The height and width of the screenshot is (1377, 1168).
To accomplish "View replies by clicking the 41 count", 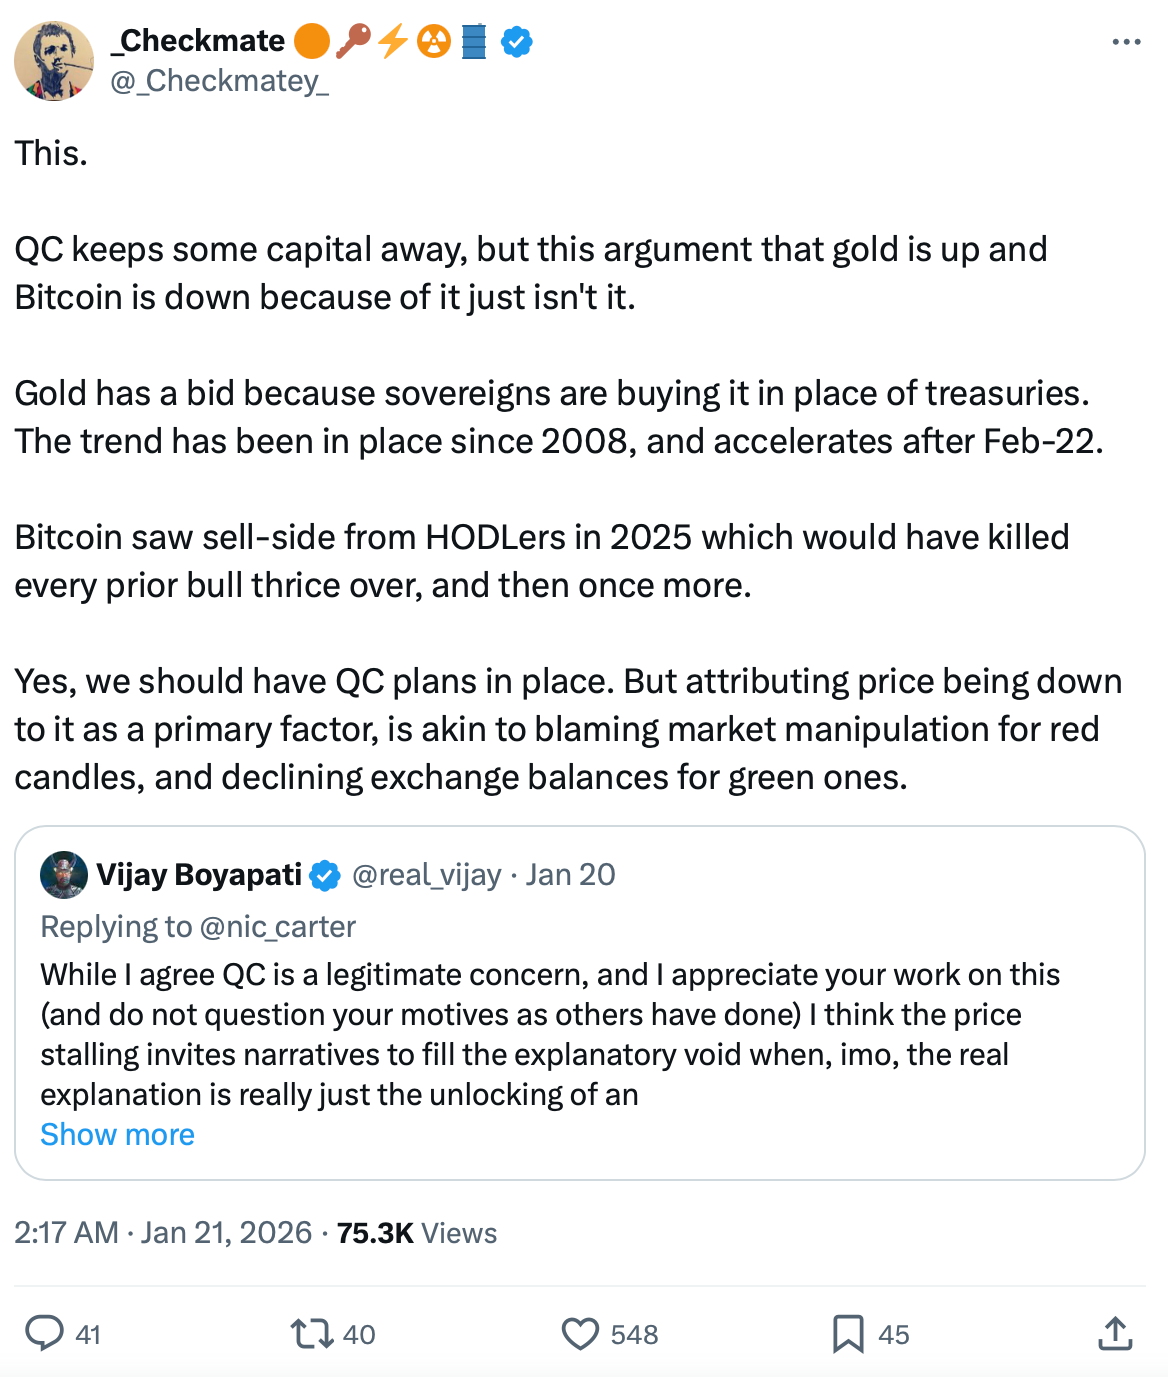I will point(88,1333).
